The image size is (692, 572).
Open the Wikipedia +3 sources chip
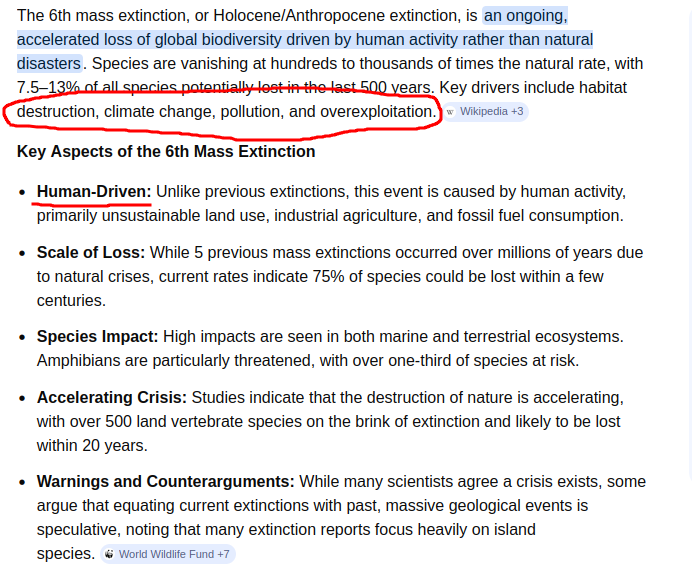pyautogui.click(x=491, y=112)
